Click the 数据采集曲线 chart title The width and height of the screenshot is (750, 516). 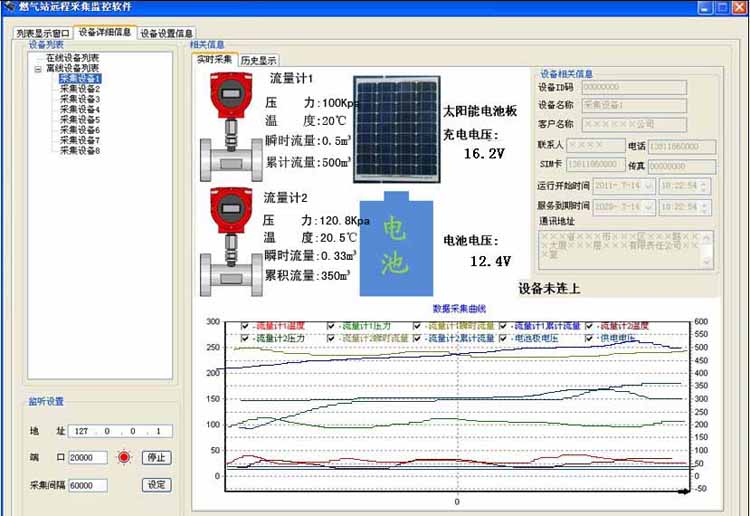coord(459,308)
